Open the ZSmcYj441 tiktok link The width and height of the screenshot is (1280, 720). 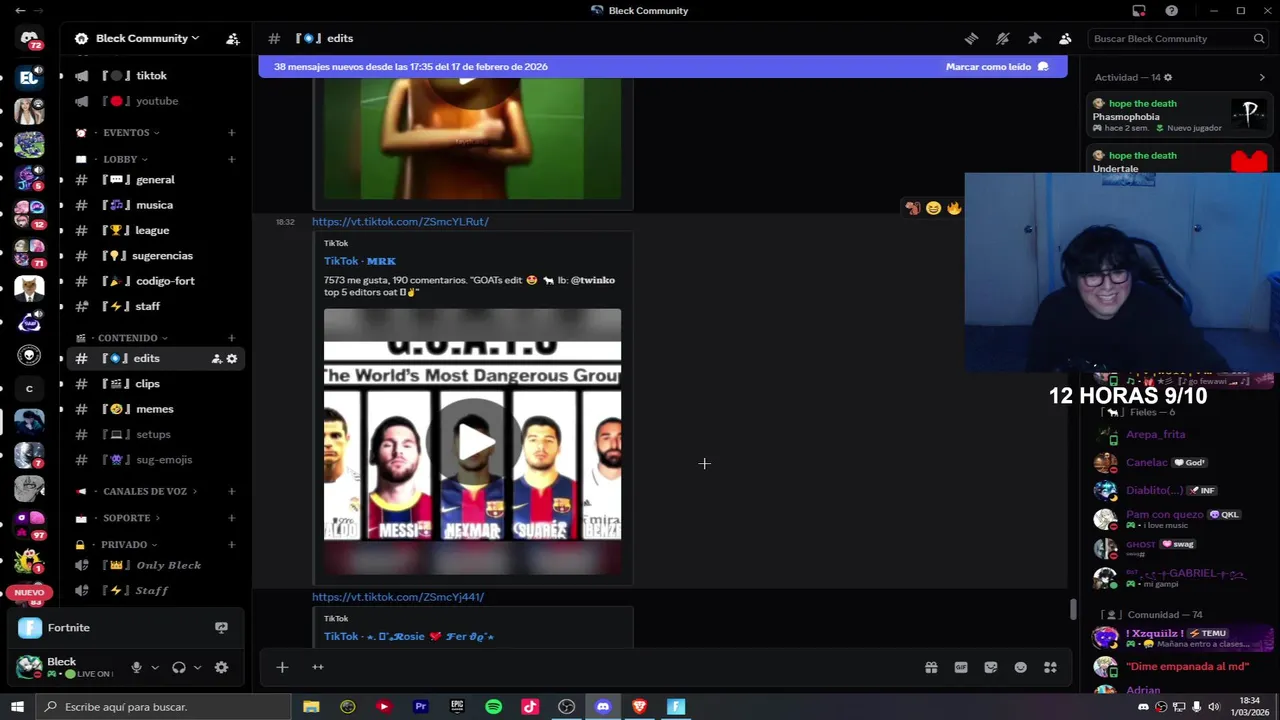(x=398, y=597)
